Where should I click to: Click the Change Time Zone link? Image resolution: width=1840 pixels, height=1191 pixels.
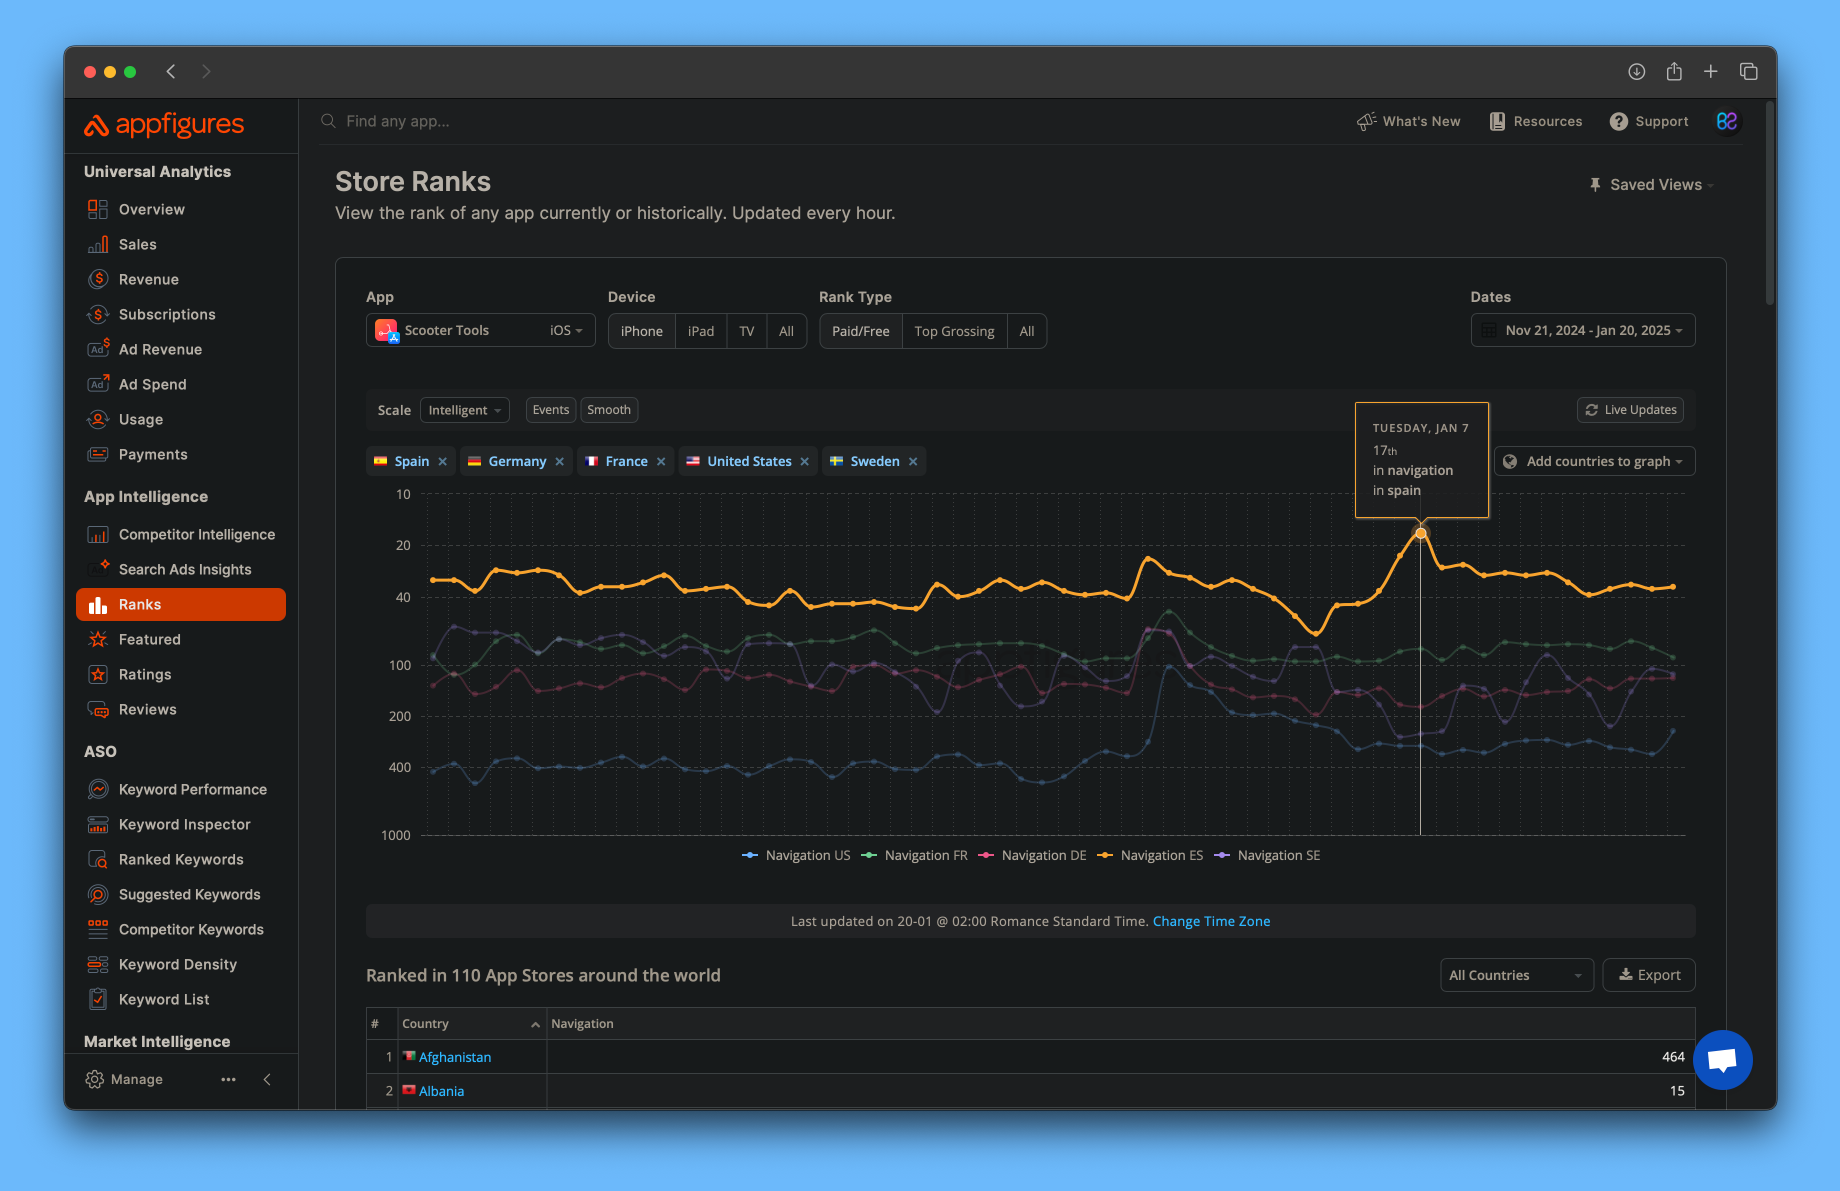click(1211, 921)
